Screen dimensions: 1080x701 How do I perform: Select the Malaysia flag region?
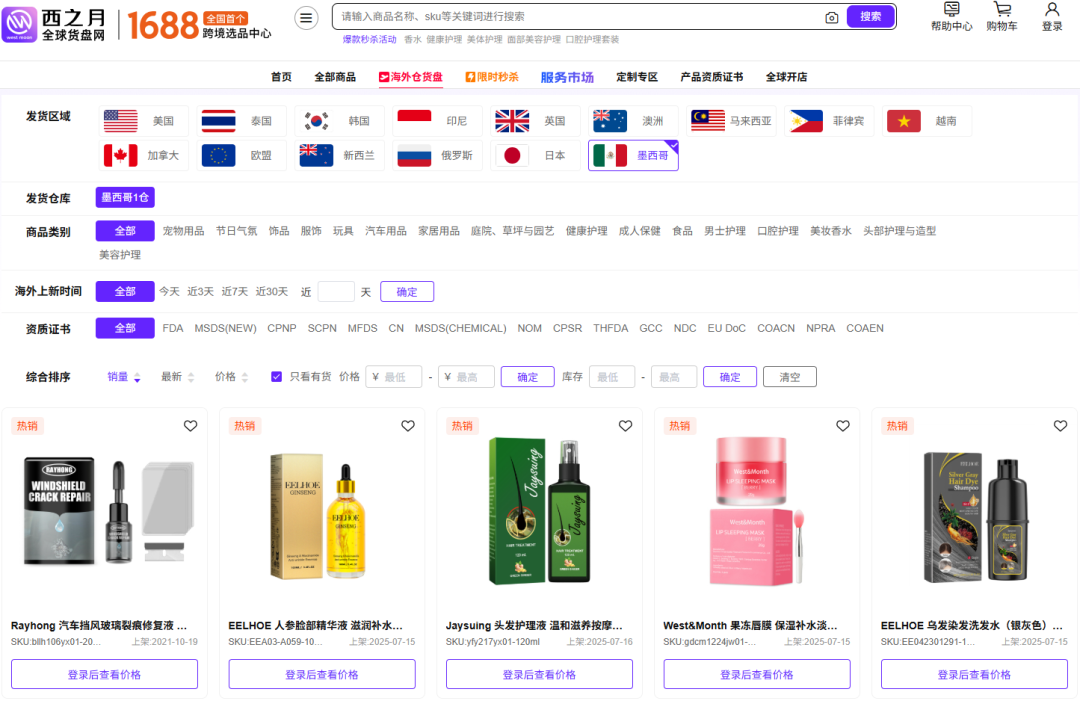731,121
